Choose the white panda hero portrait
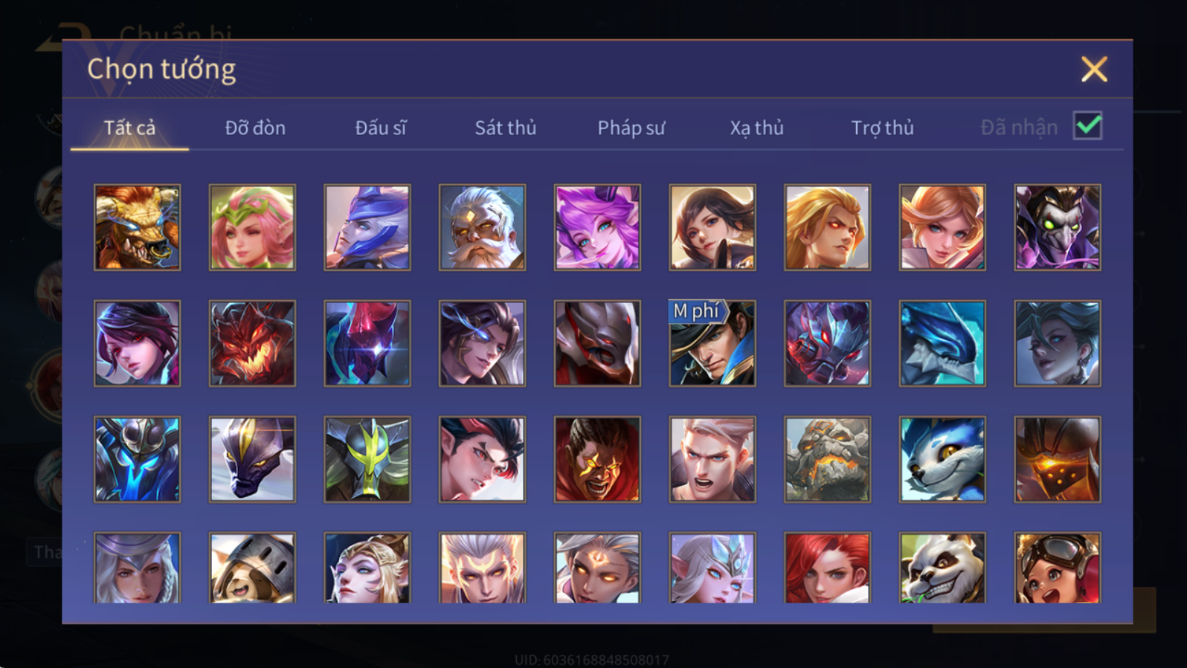1187x668 pixels. (x=942, y=567)
